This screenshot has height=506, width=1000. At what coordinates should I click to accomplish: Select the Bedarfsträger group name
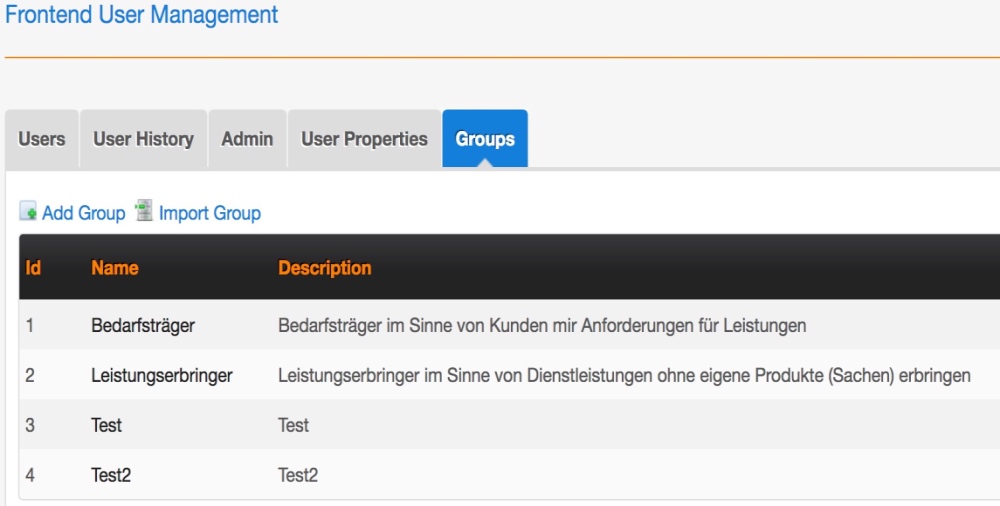(x=142, y=326)
